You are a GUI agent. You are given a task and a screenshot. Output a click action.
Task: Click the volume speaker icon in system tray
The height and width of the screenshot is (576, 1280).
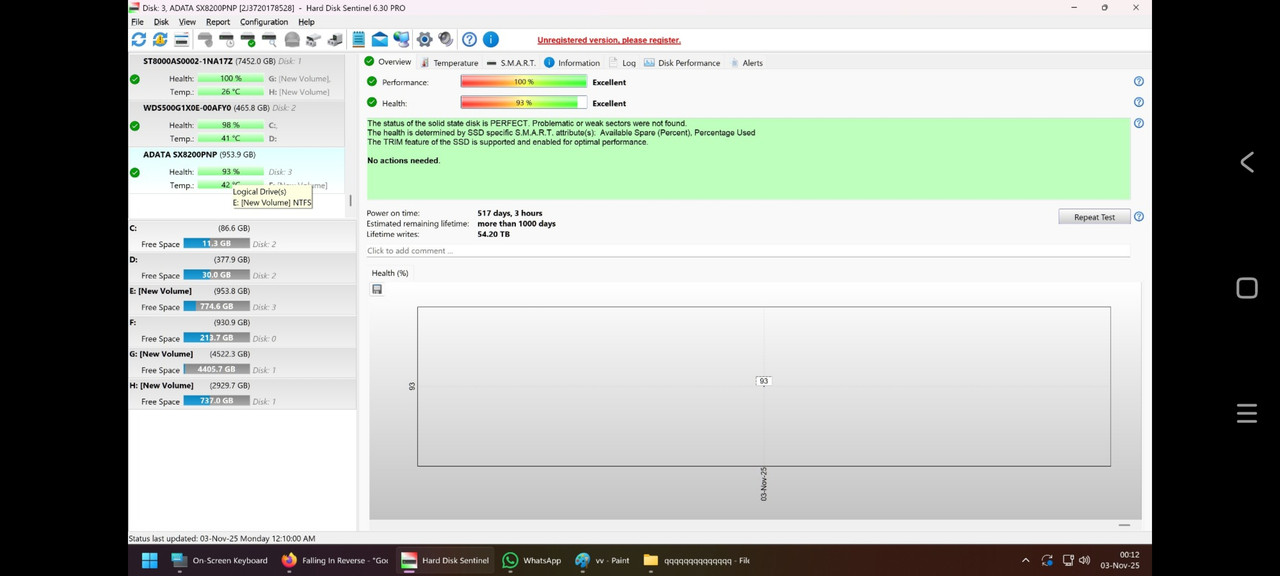(x=1085, y=560)
